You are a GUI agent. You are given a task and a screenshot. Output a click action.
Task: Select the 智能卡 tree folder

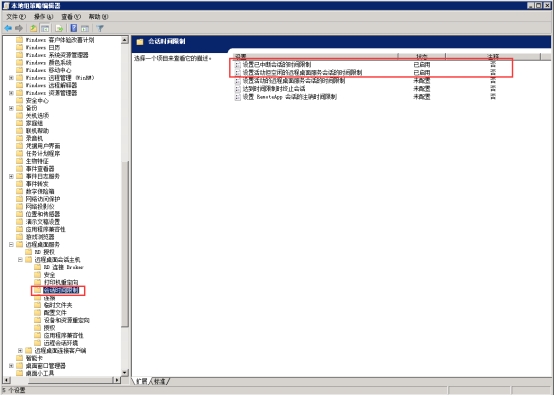(x=34, y=358)
